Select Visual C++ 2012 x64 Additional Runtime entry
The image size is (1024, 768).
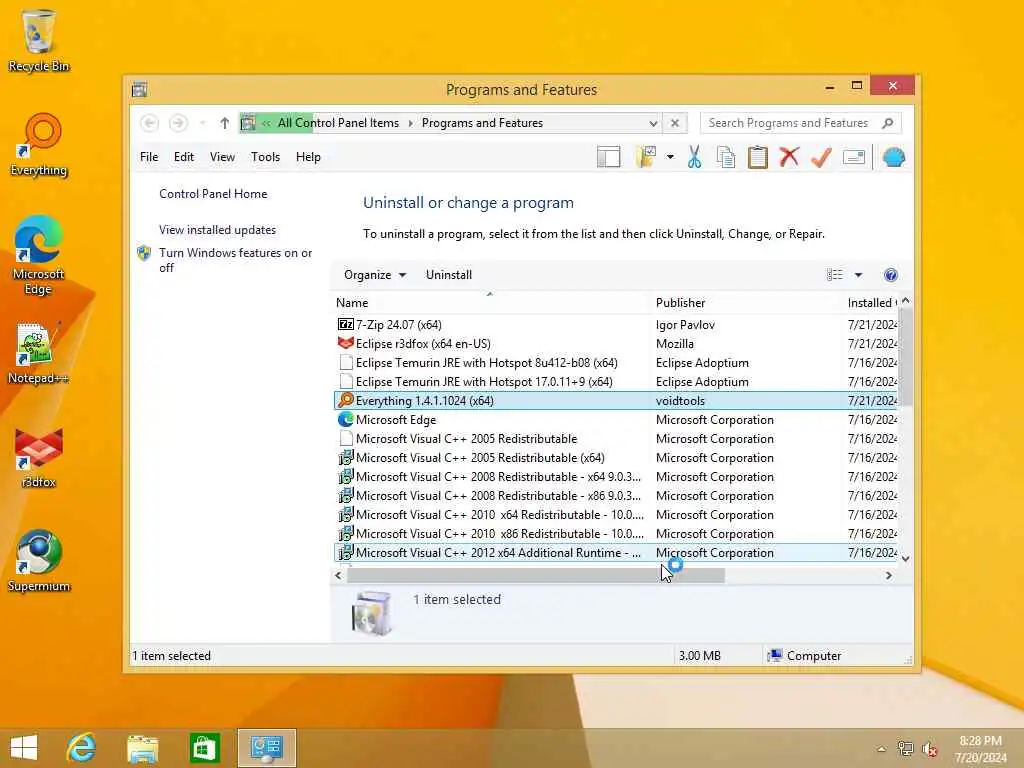click(x=616, y=552)
